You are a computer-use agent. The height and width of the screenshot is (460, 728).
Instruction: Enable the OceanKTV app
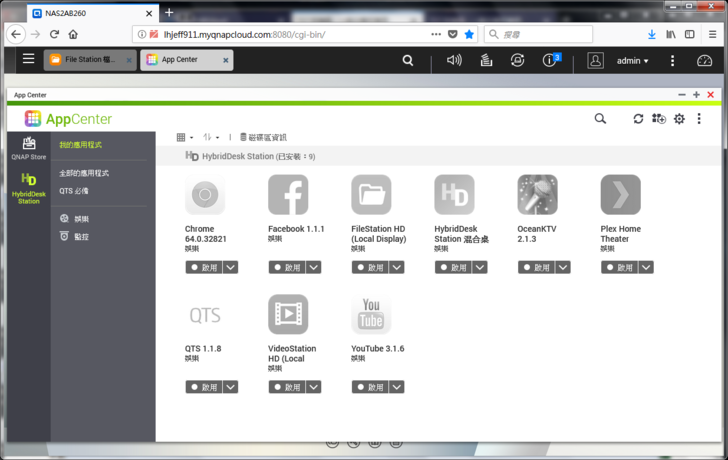(536, 267)
